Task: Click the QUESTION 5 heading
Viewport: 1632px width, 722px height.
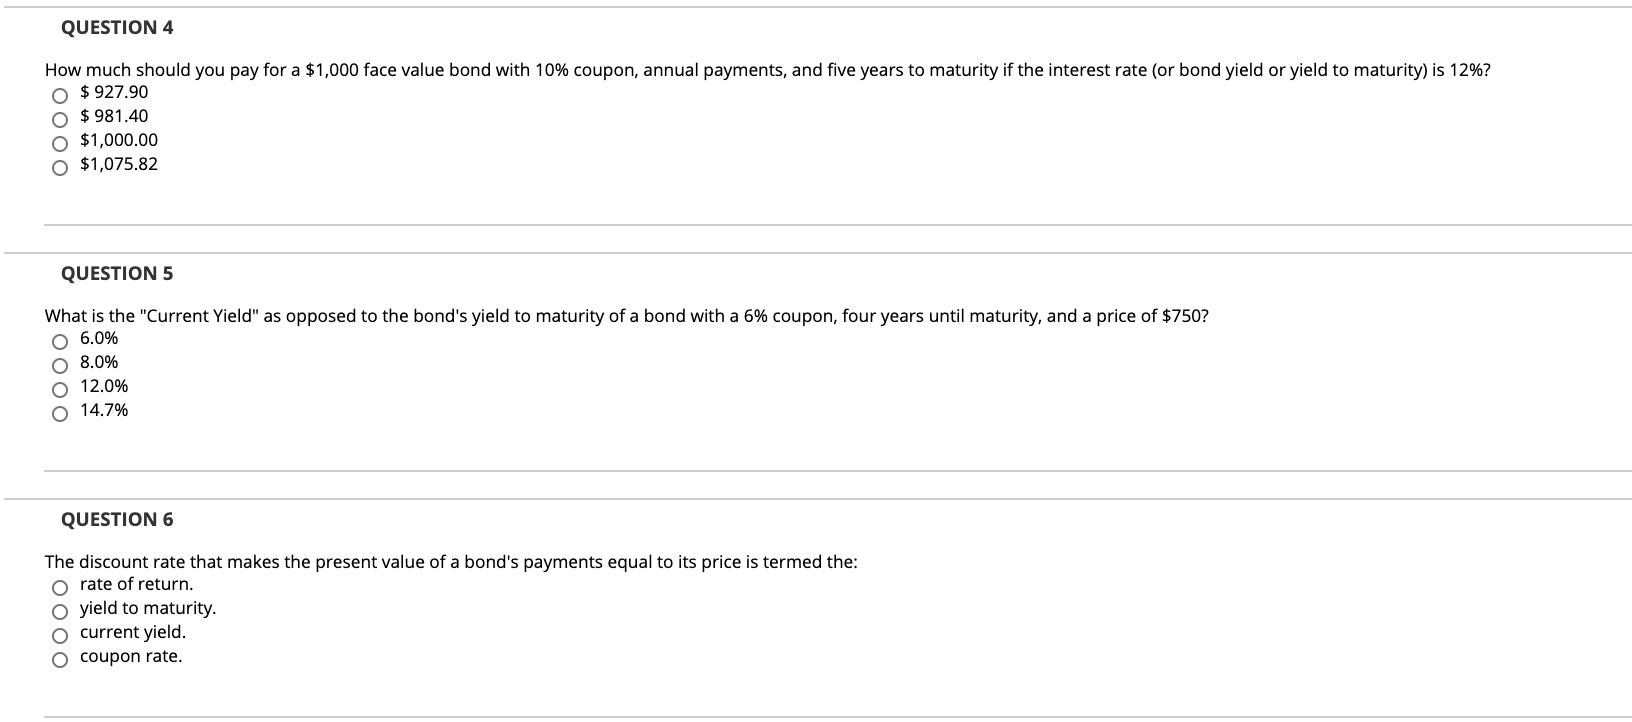Action: point(116,272)
